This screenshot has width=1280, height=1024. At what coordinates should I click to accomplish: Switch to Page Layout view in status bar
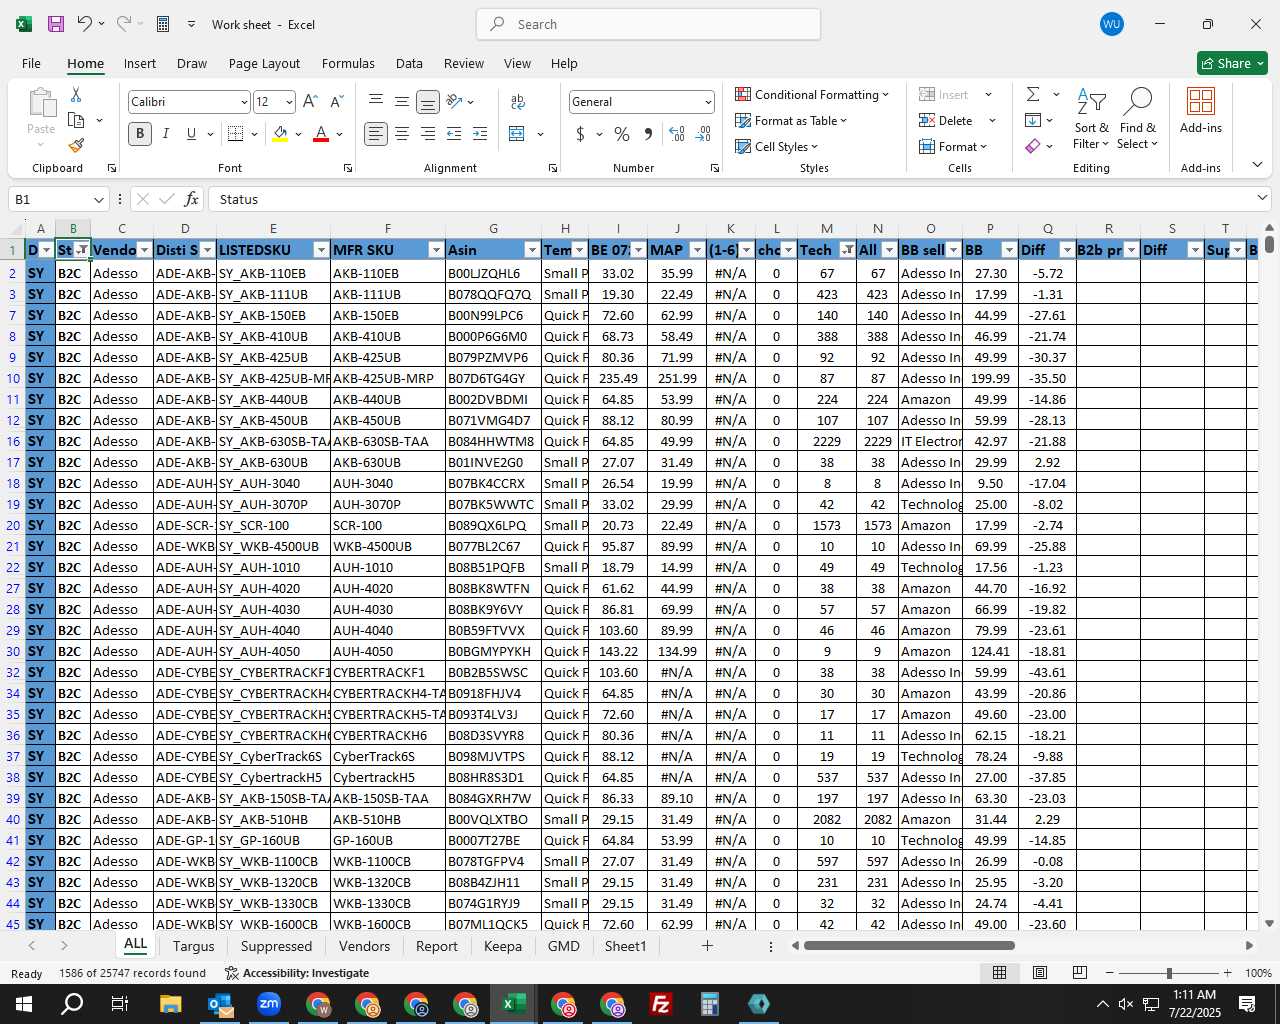click(x=1040, y=972)
